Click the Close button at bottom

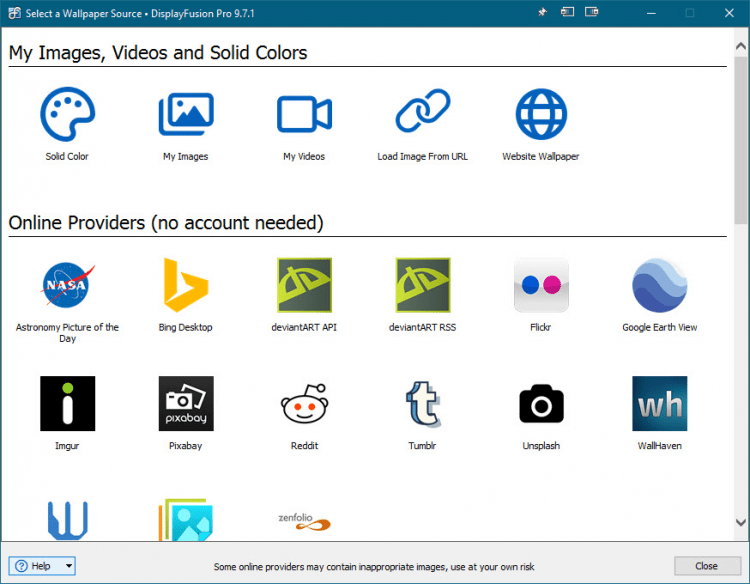[x=707, y=566]
